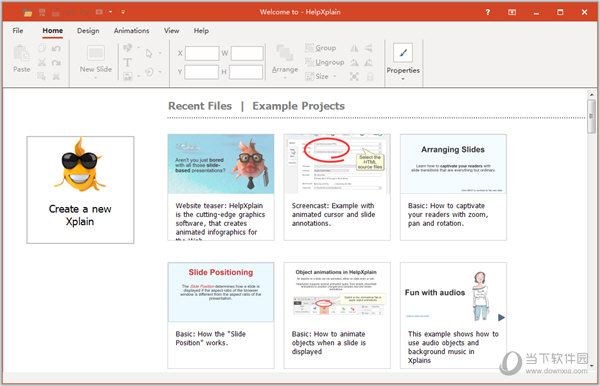
Task: Open the Screencast example with animated cursor
Action: coord(337,187)
